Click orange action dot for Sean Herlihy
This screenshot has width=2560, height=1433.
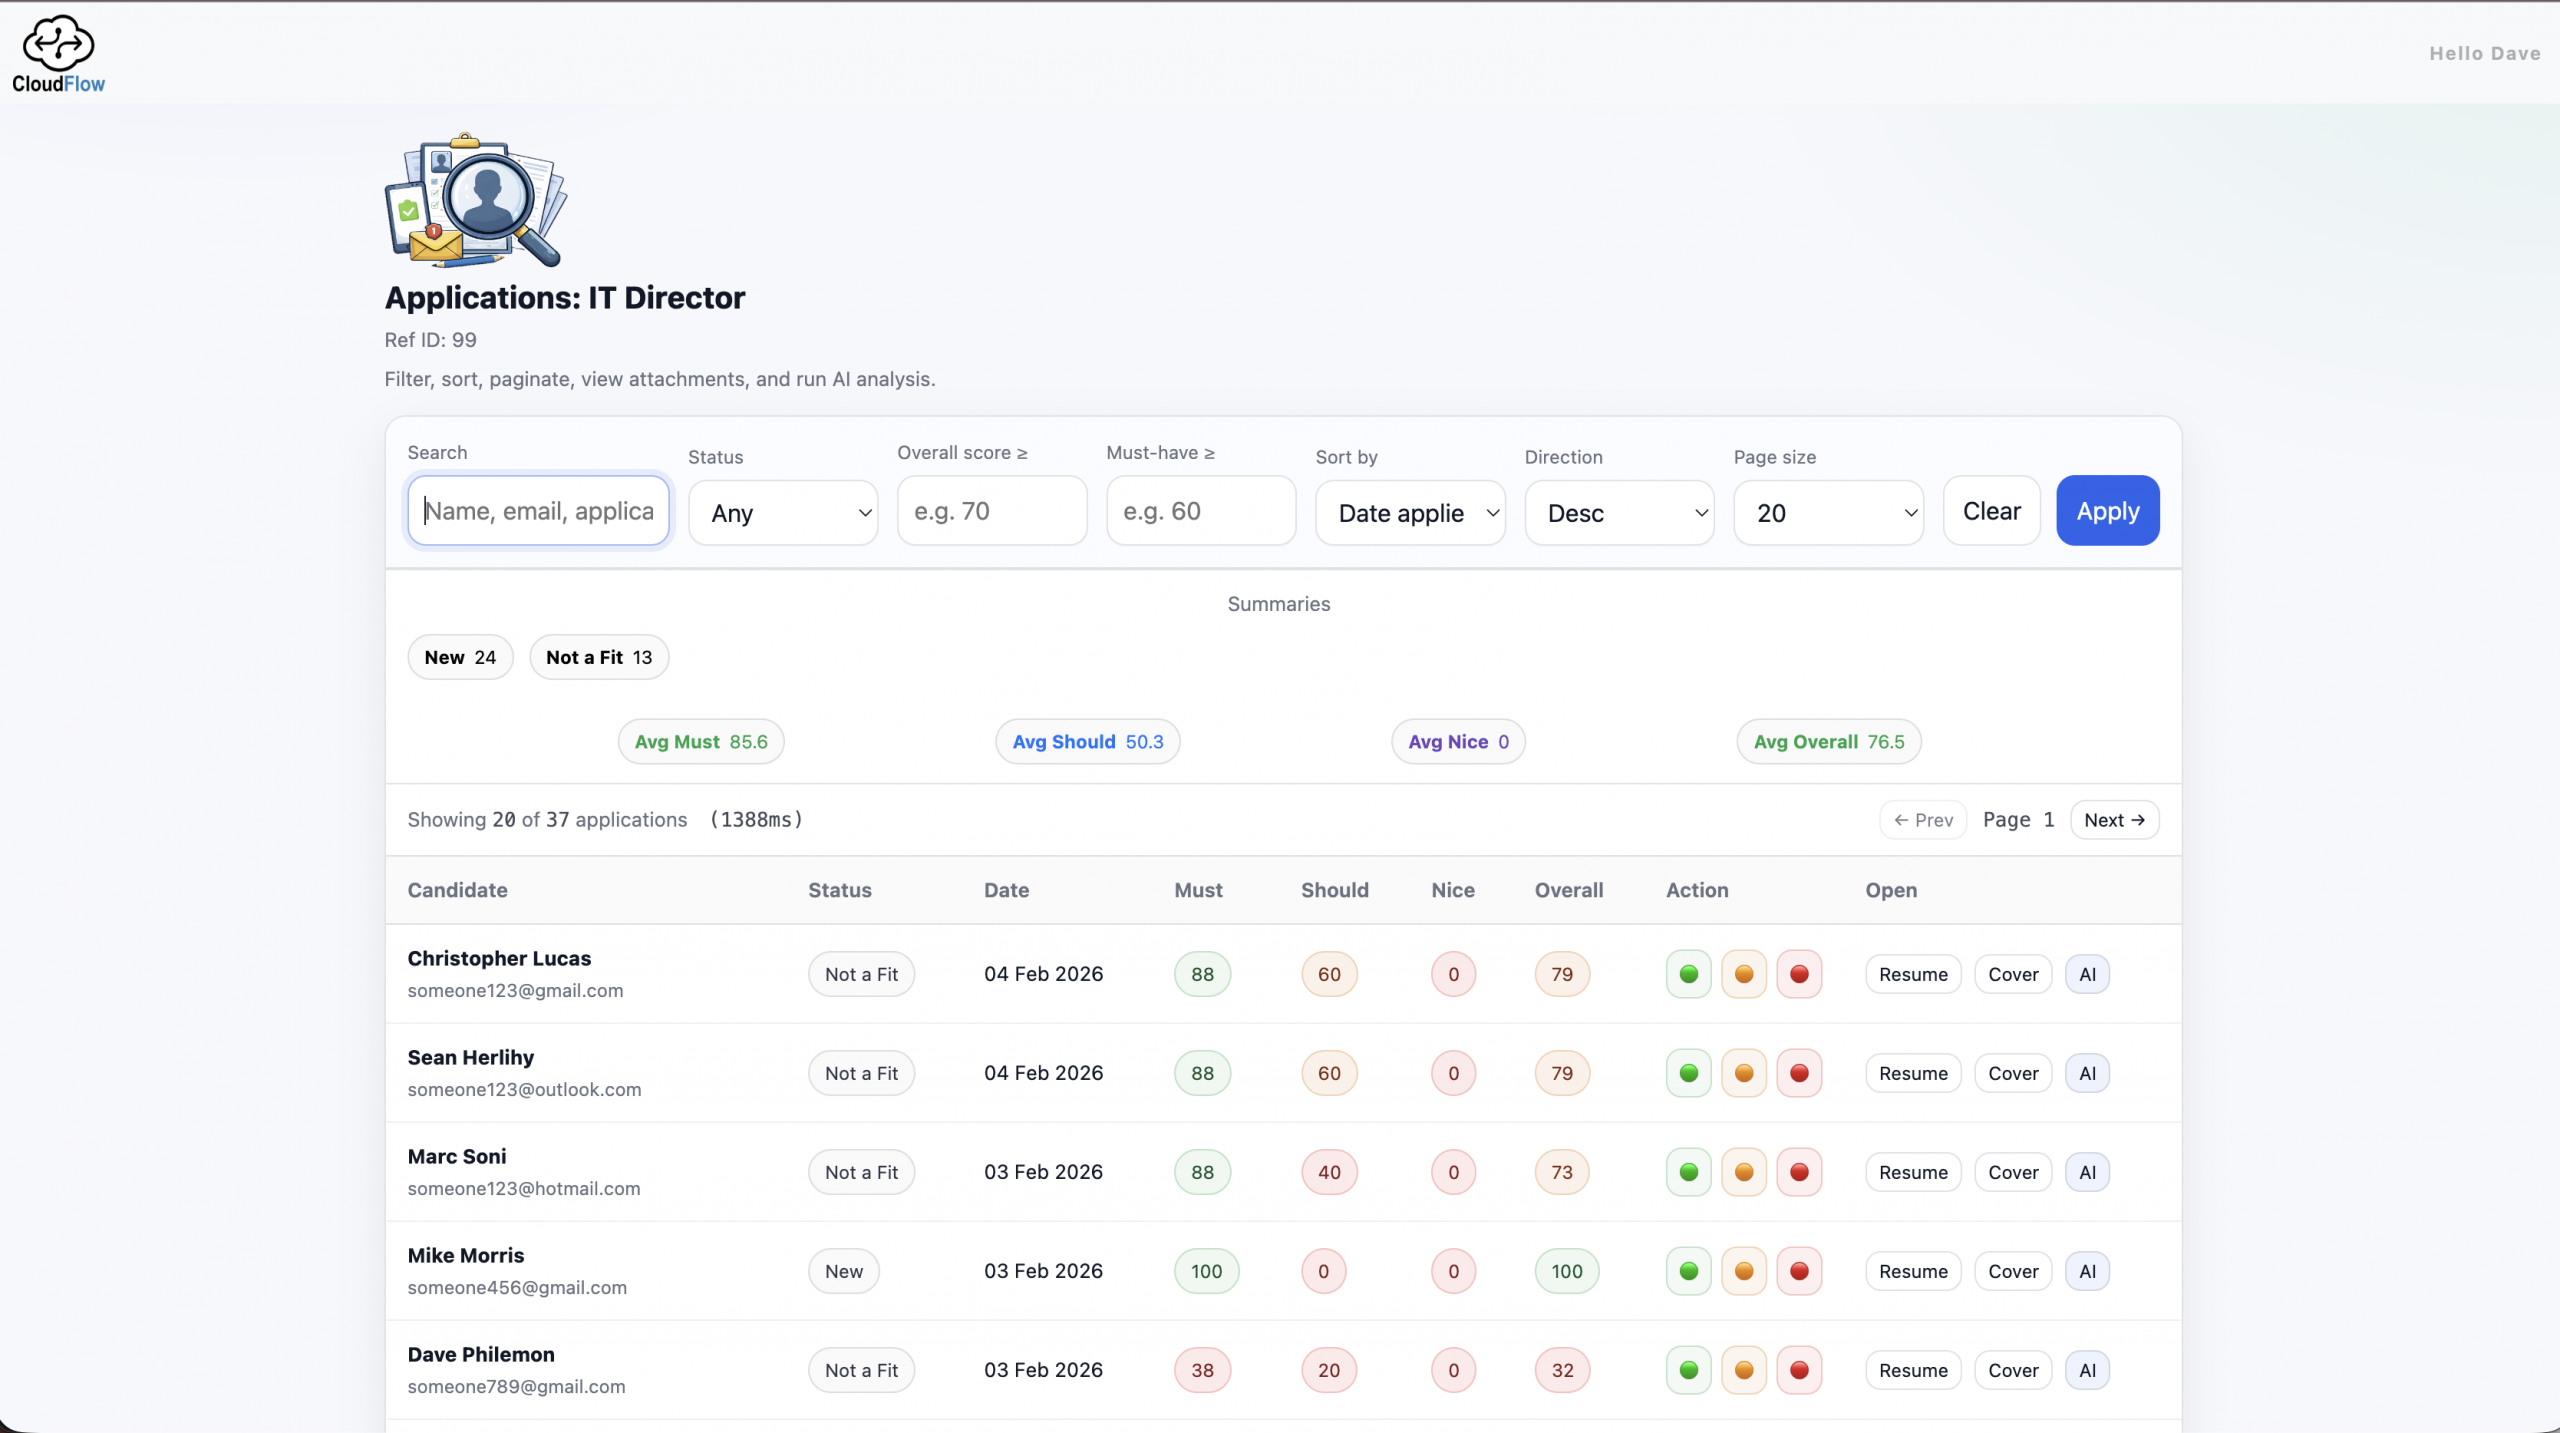pos(1744,1073)
